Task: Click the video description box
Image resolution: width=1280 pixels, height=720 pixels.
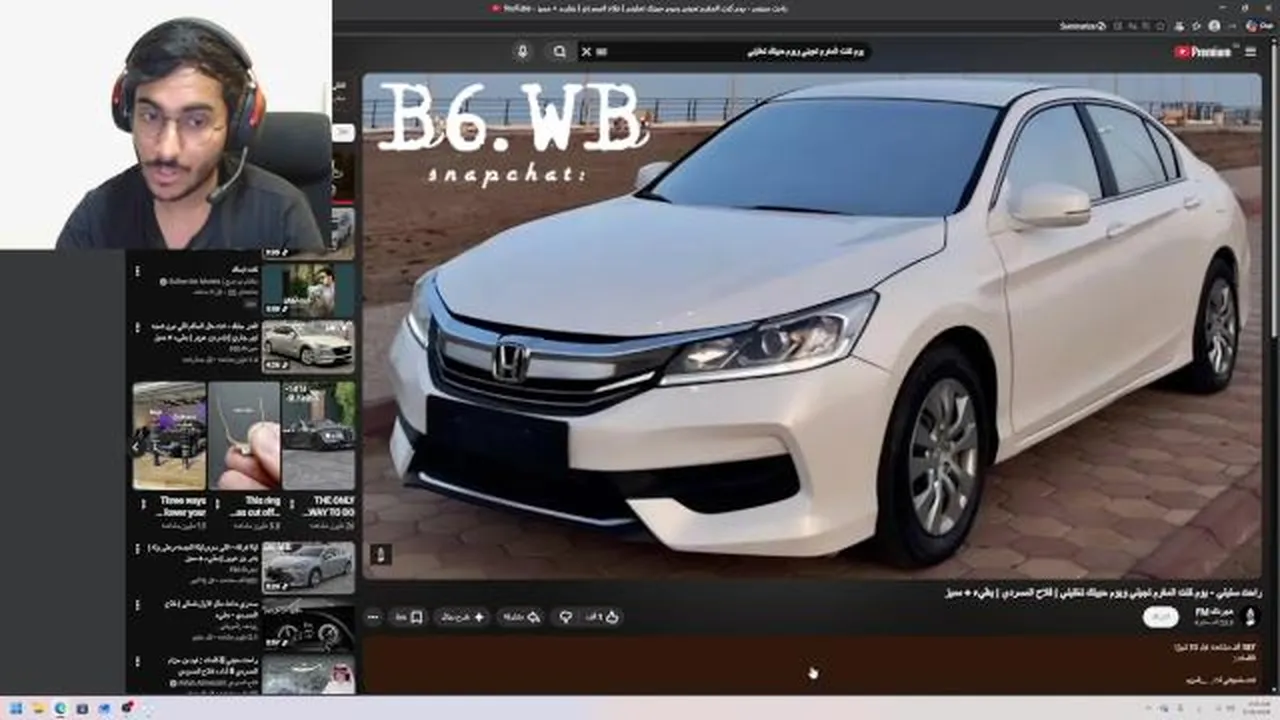Action: (812, 665)
